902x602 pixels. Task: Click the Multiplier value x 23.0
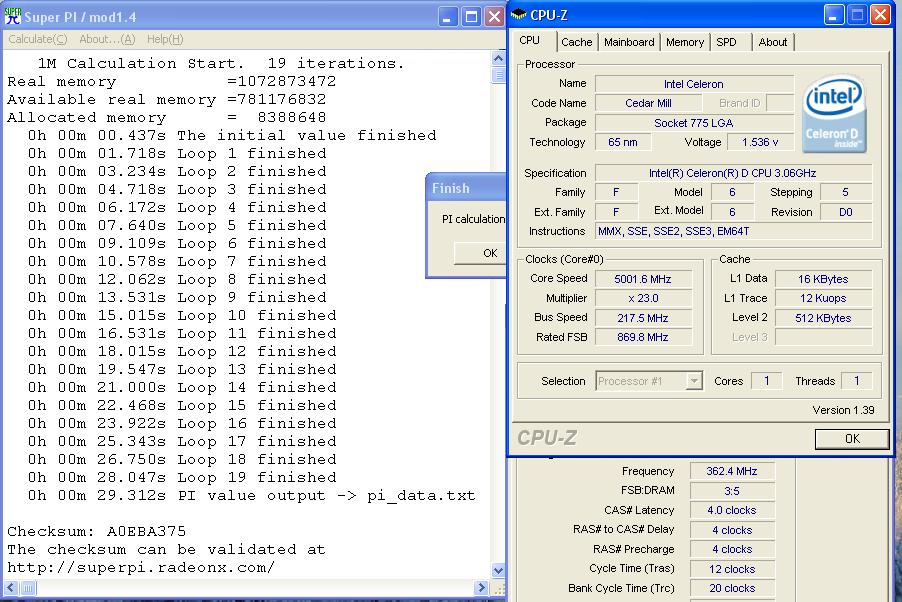[x=643, y=298]
